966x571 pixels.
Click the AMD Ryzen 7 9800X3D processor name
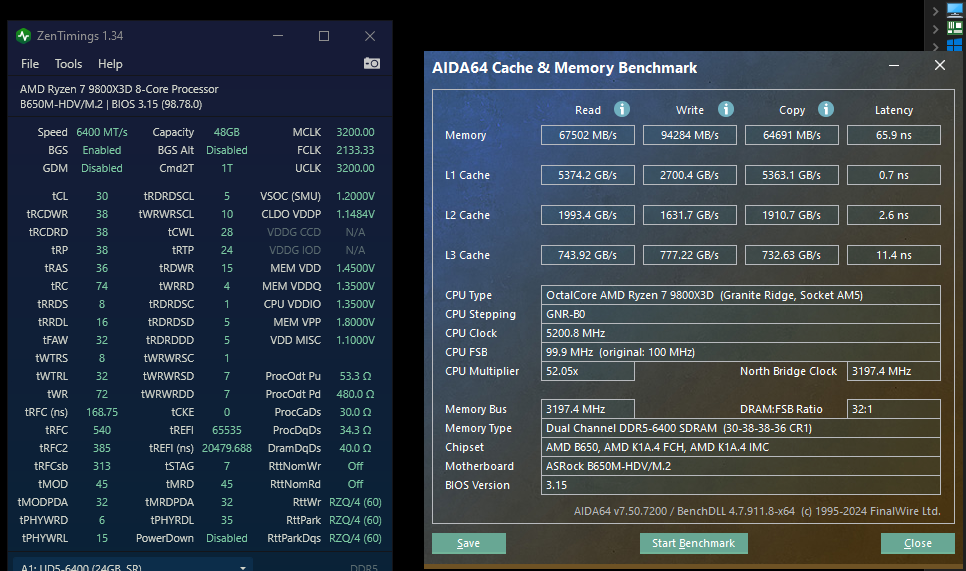119,89
